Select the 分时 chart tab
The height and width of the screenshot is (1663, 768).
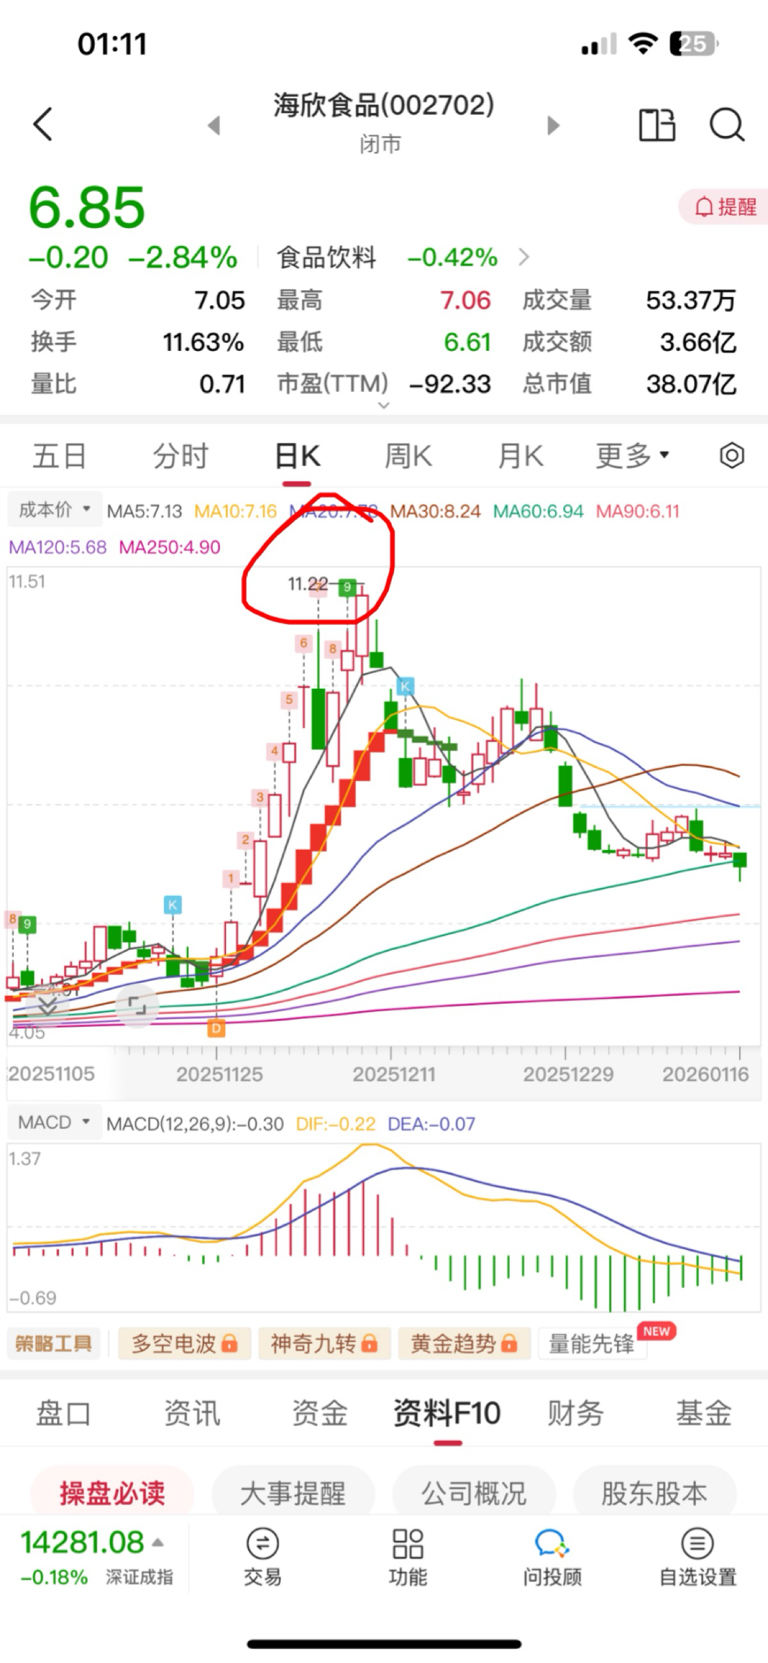[180, 456]
